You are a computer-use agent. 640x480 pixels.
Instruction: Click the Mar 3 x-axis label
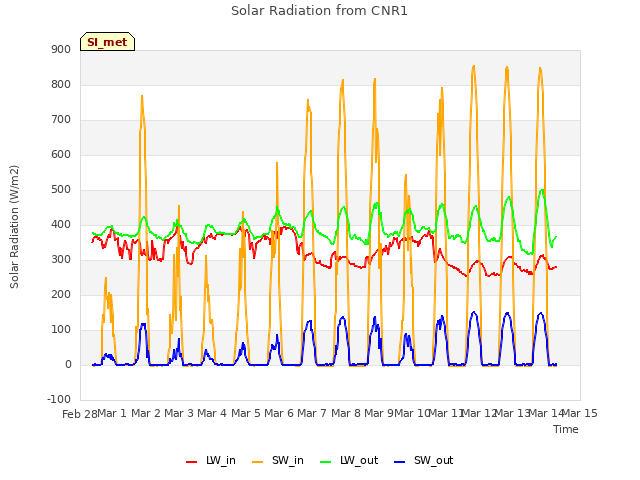pyautogui.click(x=179, y=413)
